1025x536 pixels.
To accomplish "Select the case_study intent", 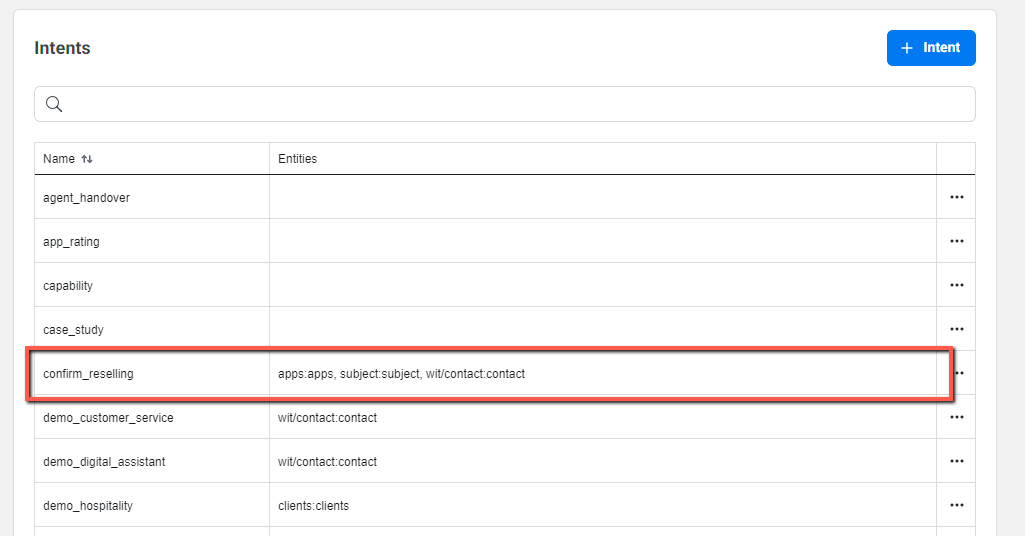I will 73,329.
